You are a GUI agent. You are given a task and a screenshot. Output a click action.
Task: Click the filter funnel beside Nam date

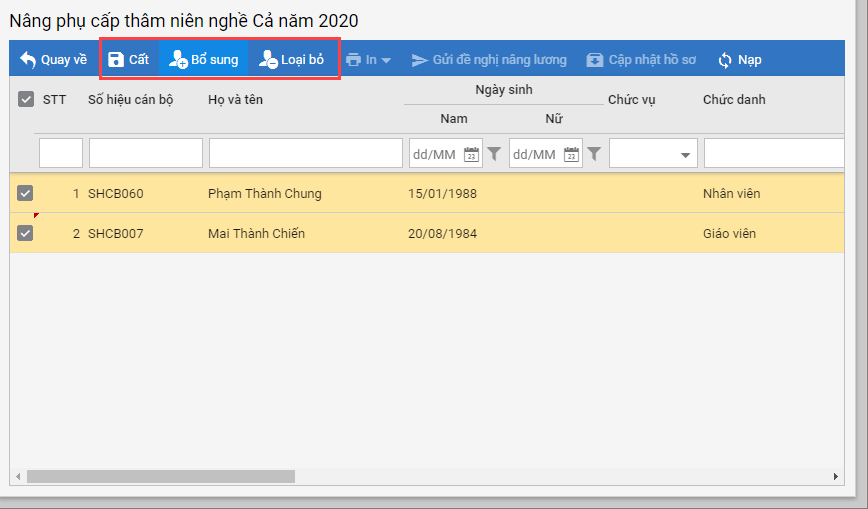(x=494, y=154)
